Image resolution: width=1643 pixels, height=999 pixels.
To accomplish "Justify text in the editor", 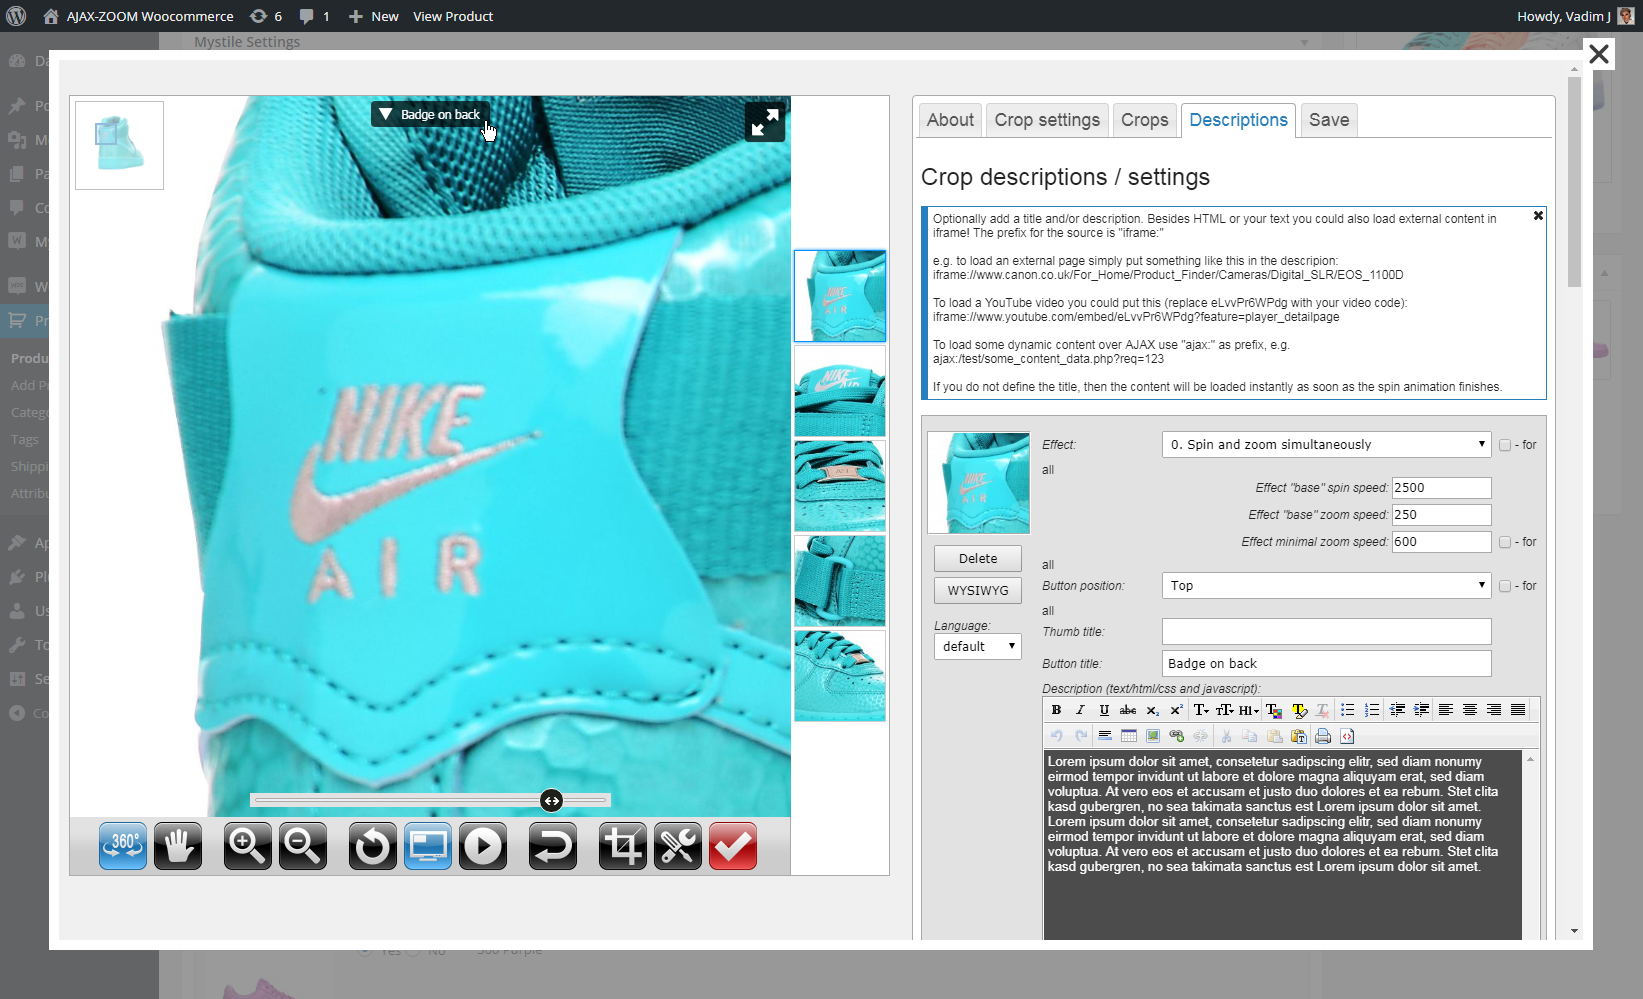I will 1518,710.
